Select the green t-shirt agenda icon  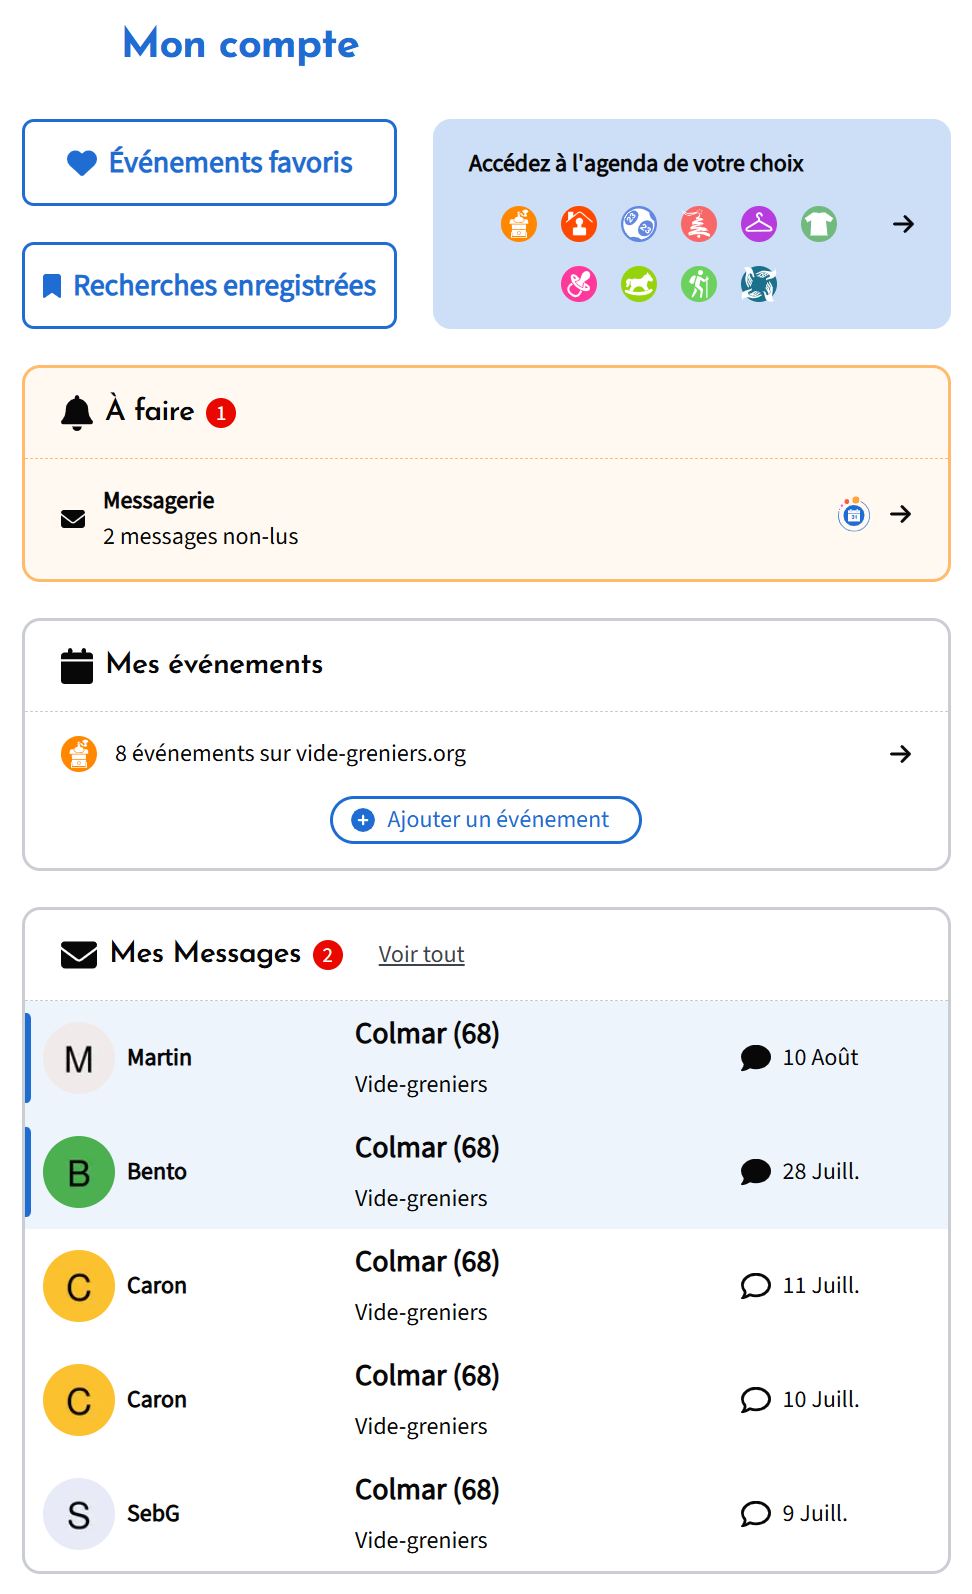click(x=819, y=224)
